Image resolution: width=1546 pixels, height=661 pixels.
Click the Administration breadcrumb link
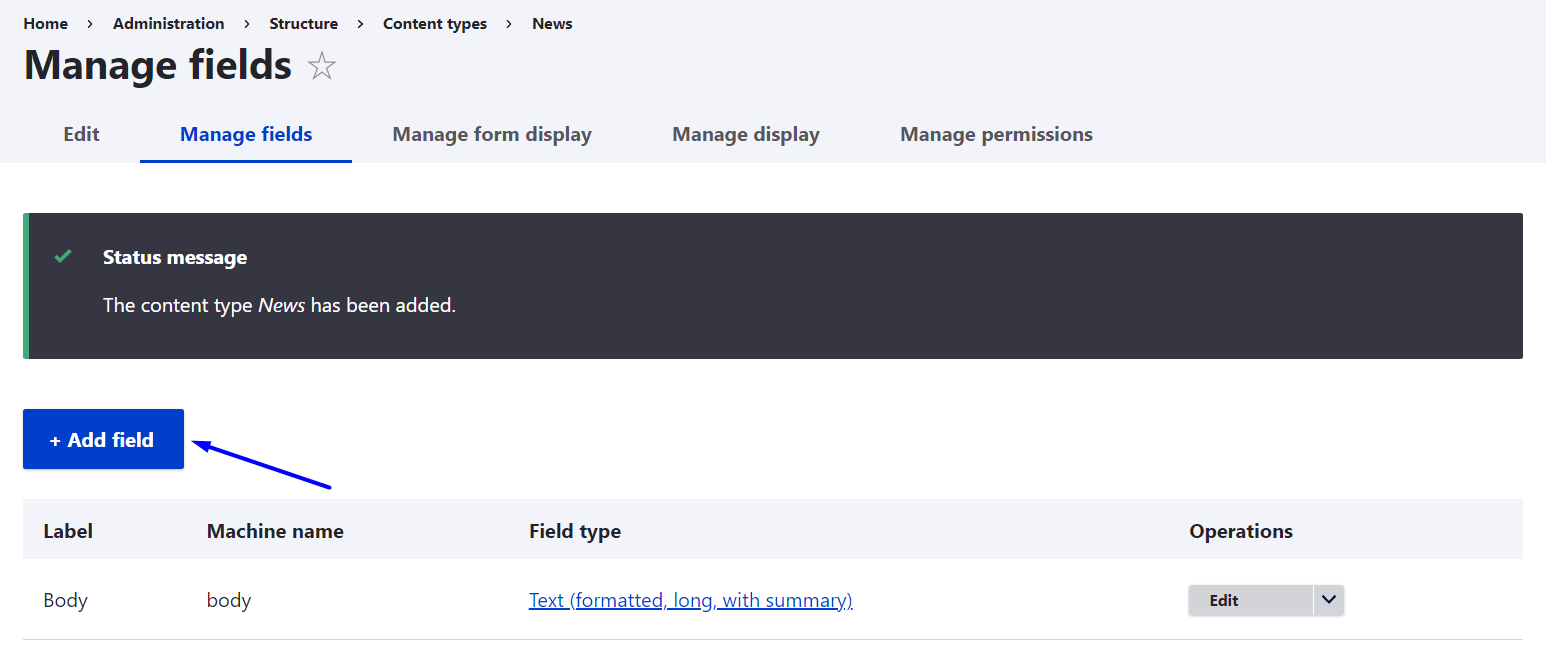pos(169,23)
